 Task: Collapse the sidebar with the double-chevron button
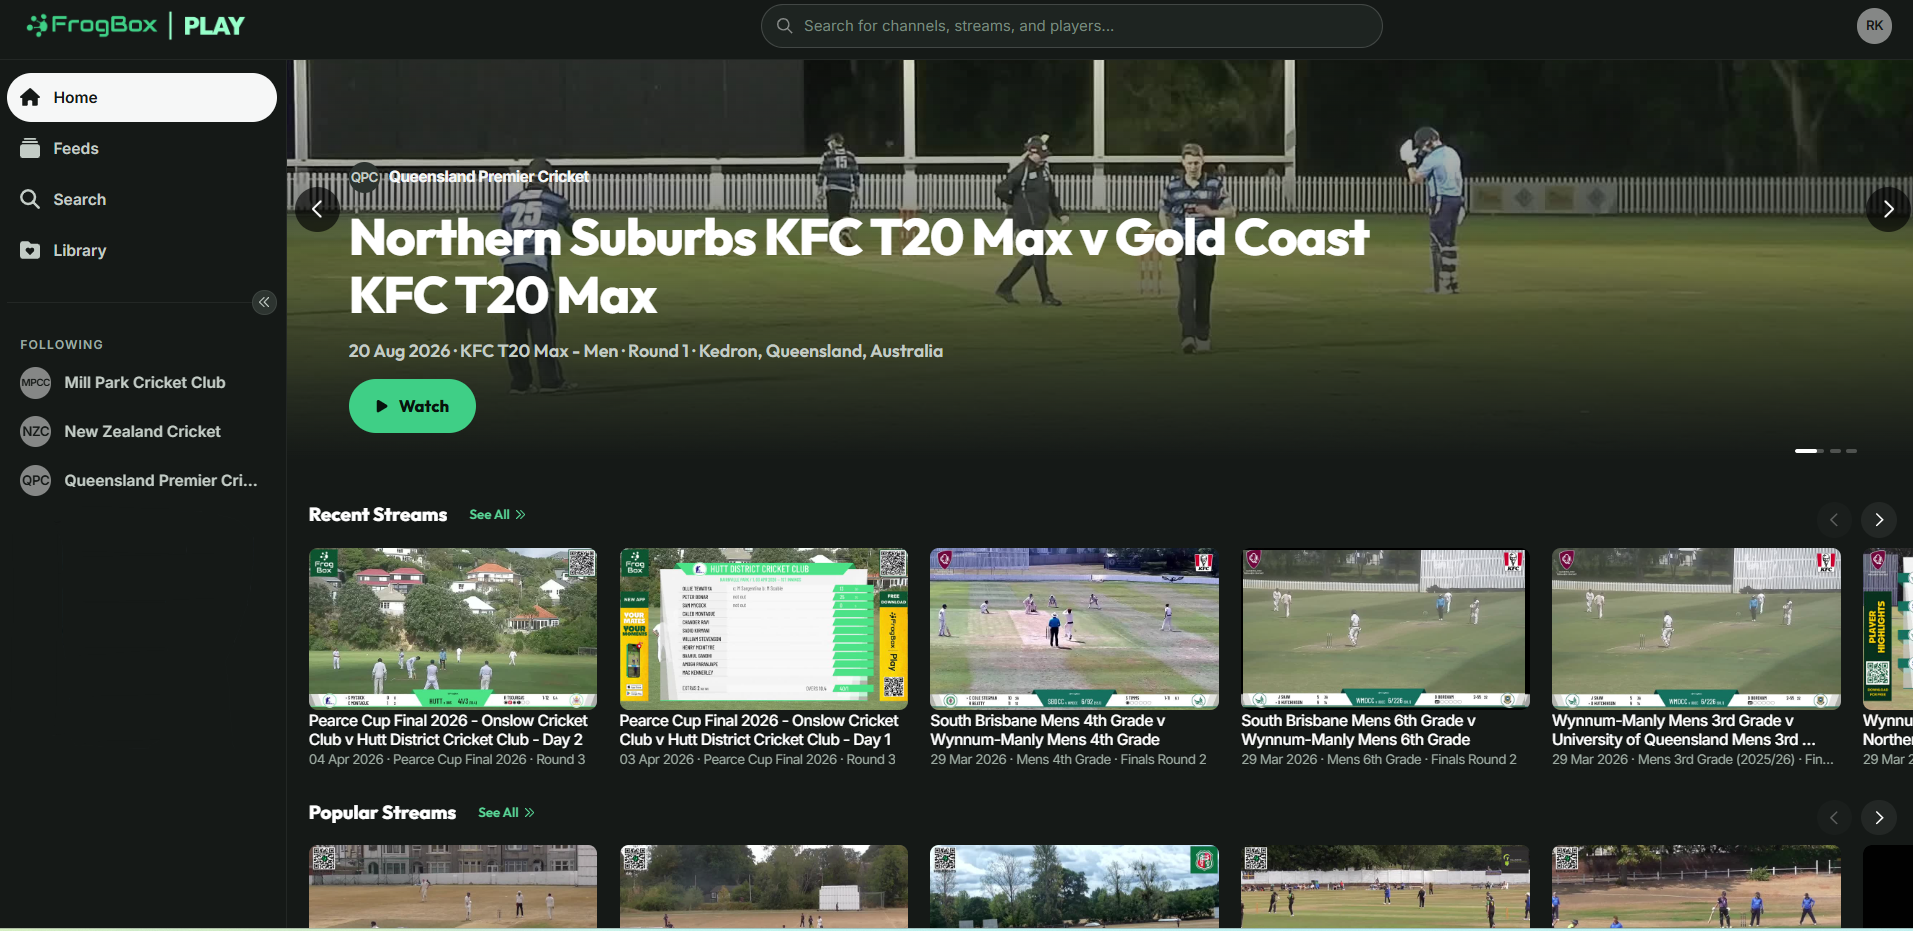(264, 302)
